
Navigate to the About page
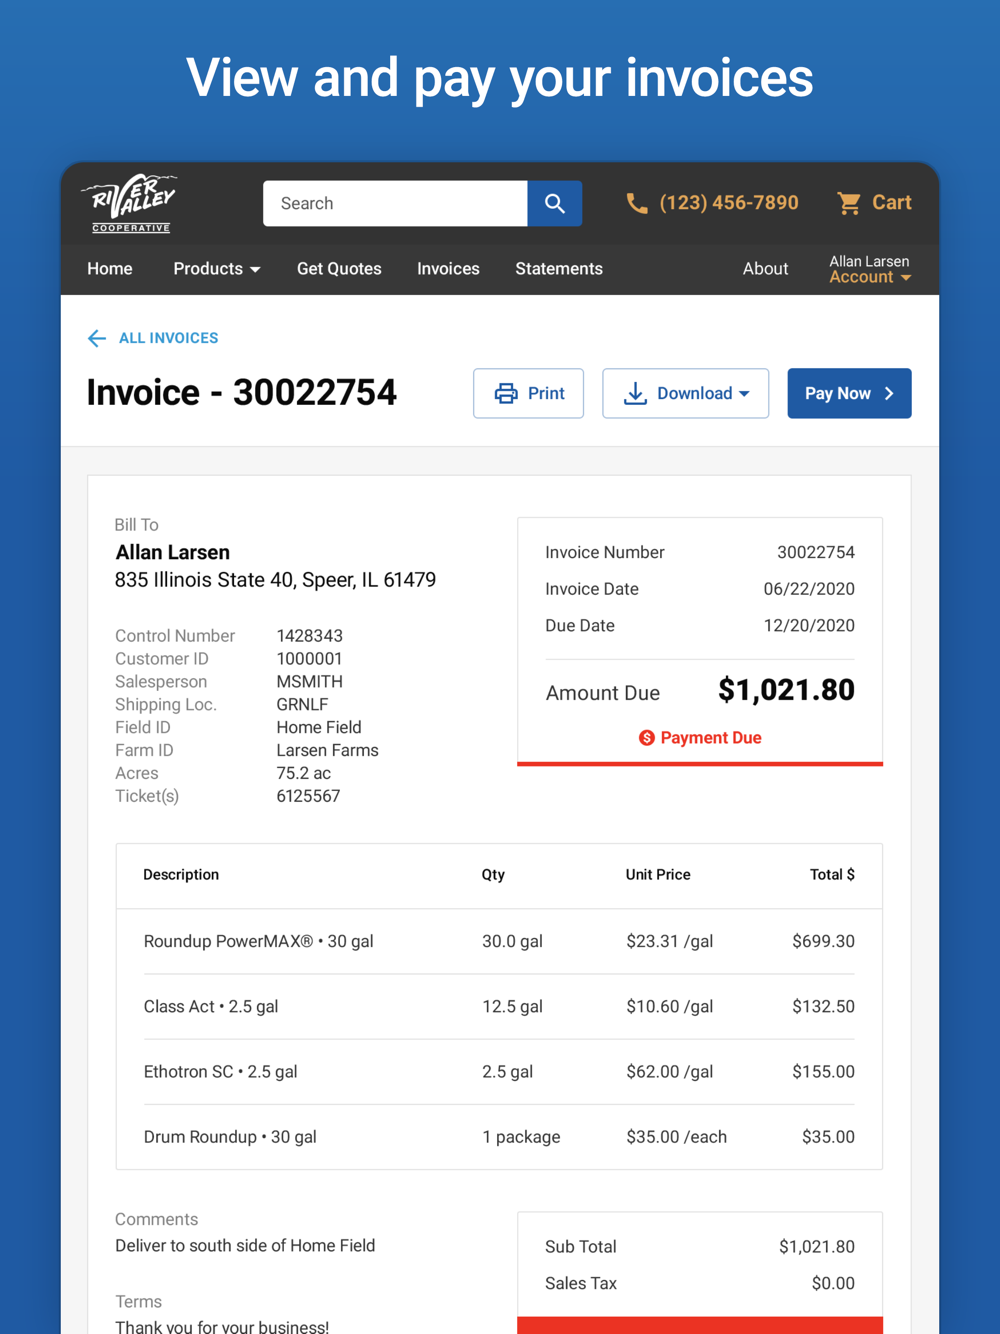point(765,269)
